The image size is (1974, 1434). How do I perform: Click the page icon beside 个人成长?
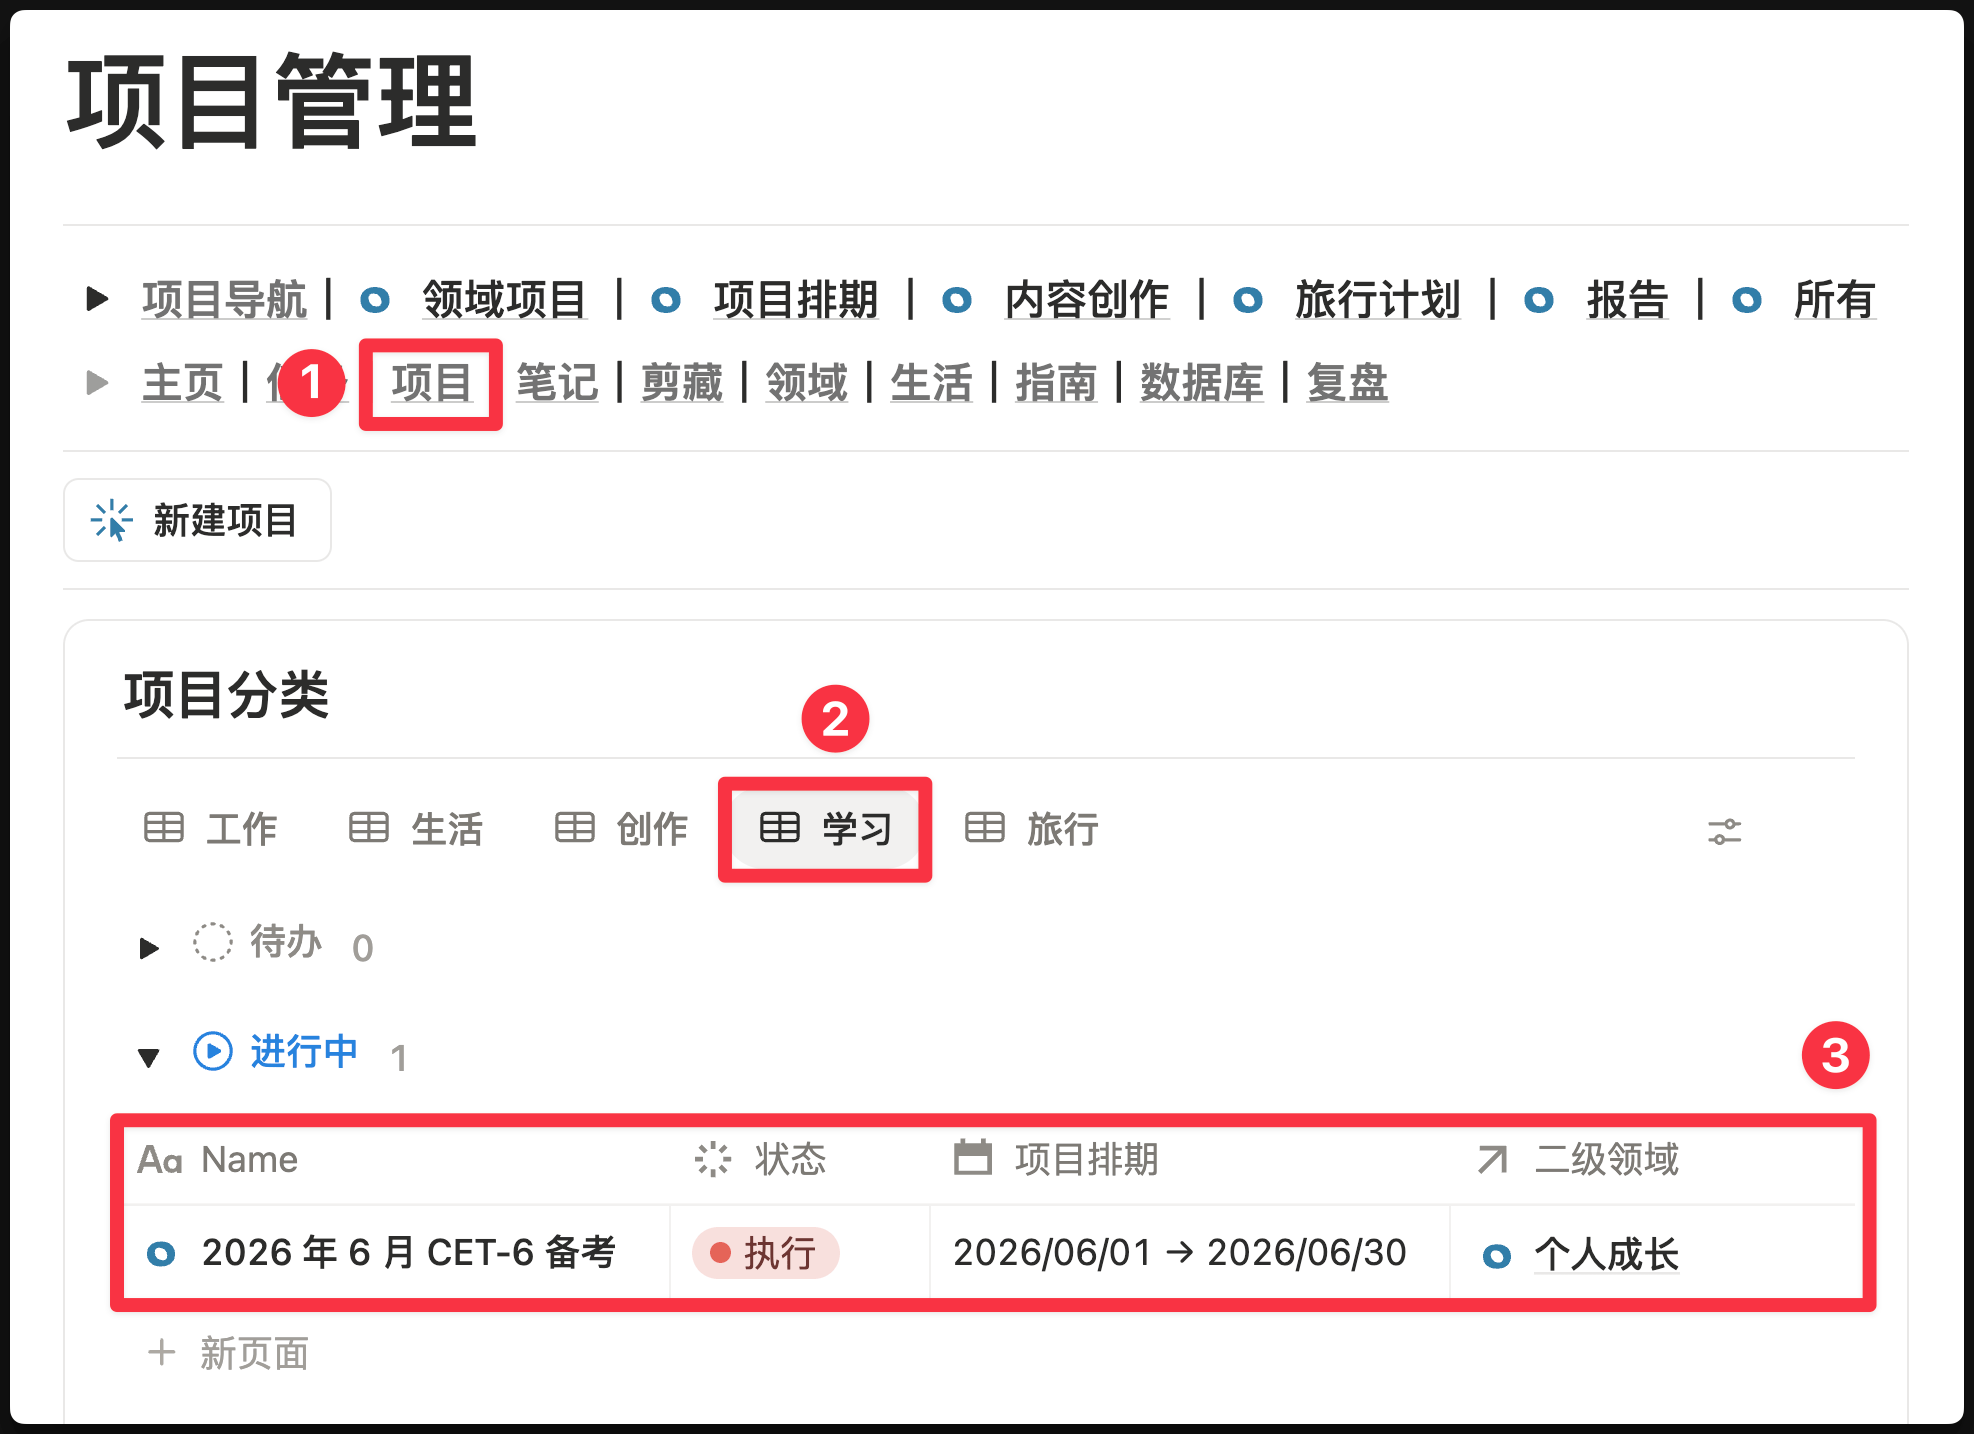tap(1496, 1255)
